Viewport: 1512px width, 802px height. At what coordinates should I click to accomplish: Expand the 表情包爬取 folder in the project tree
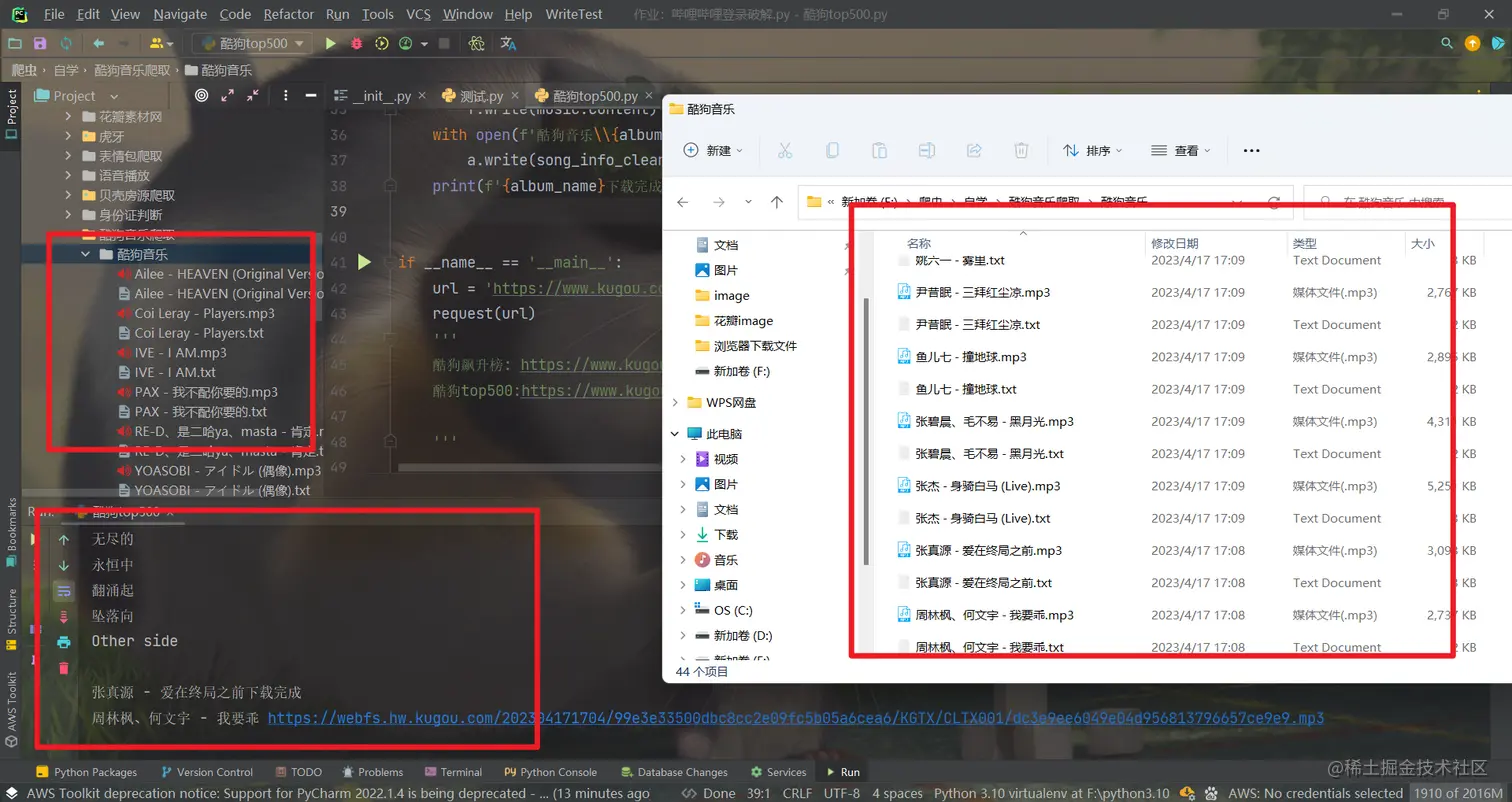(x=68, y=156)
